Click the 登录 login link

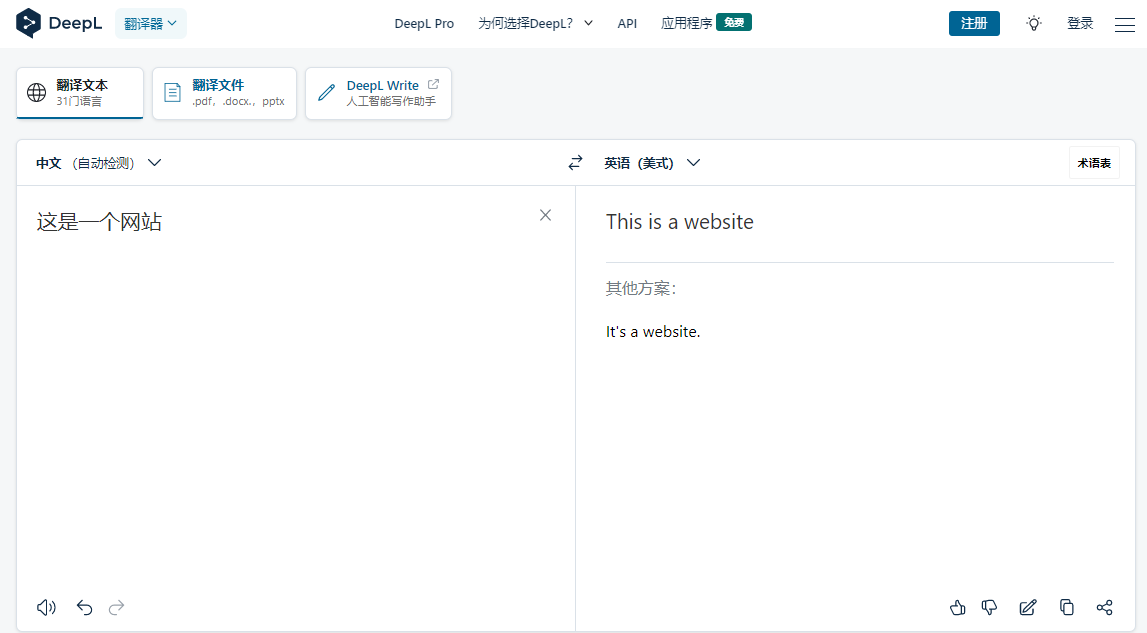tap(1080, 23)
